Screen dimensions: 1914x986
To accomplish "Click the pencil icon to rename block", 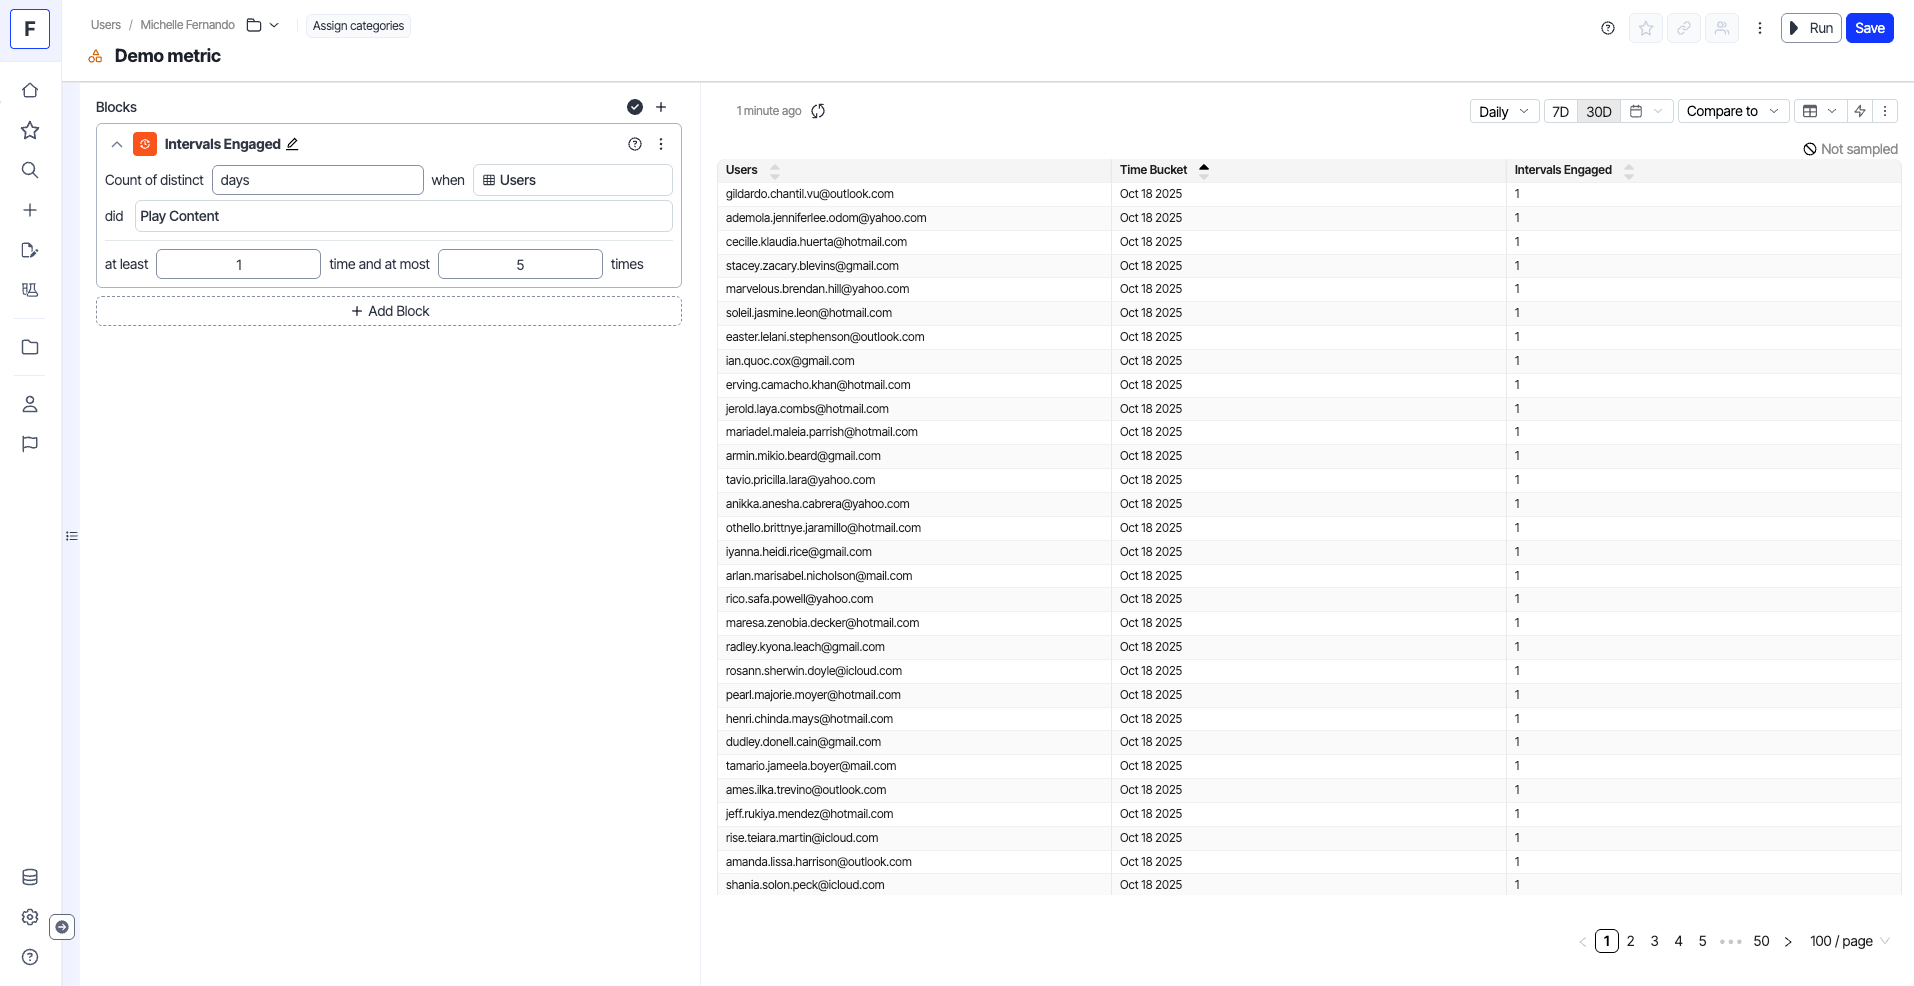I will [292, 144].
